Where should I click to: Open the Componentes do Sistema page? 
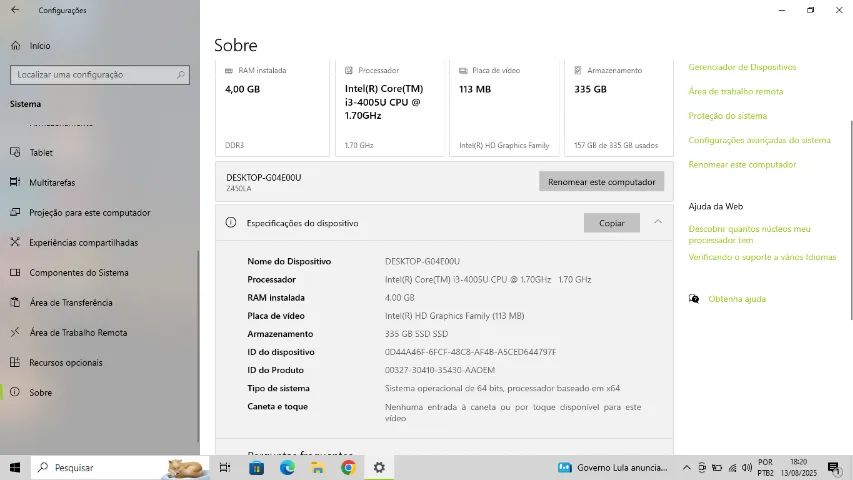100,272
